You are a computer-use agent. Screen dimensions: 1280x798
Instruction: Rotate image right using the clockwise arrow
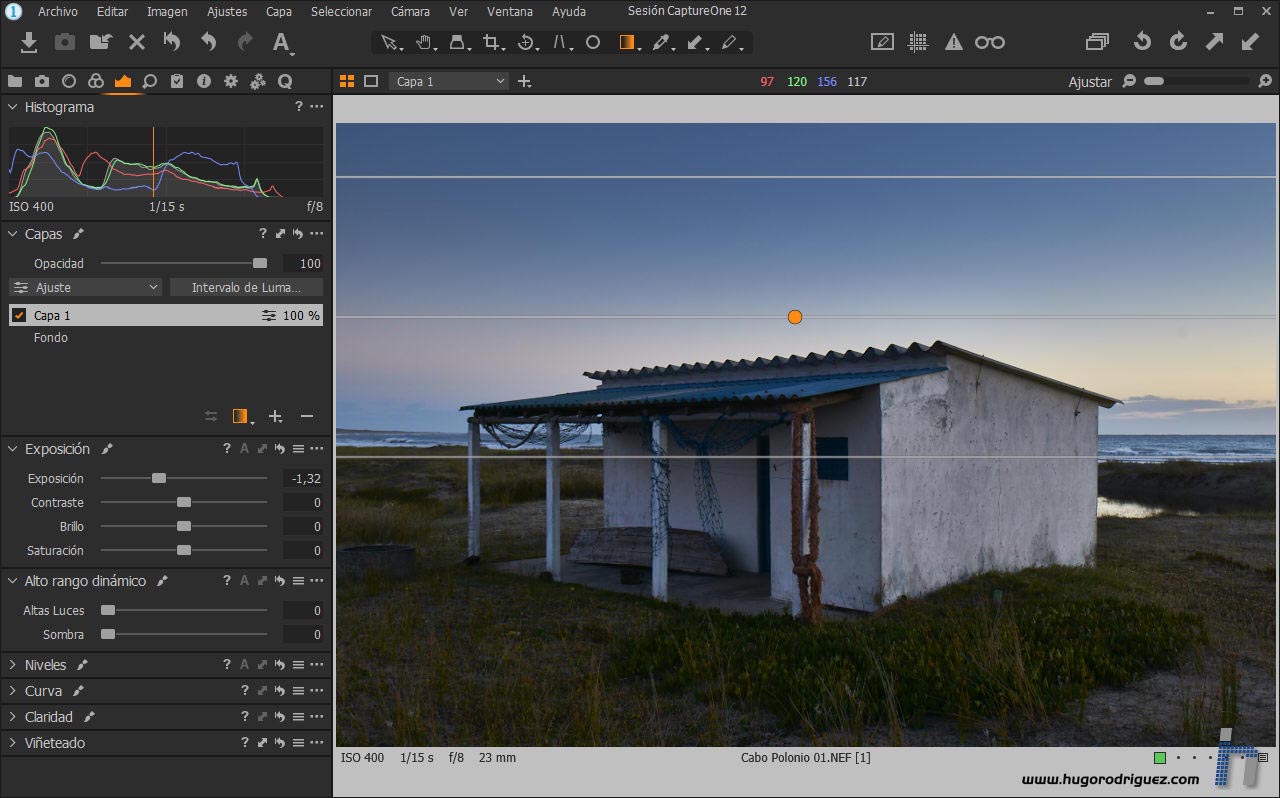[1178, 42]
